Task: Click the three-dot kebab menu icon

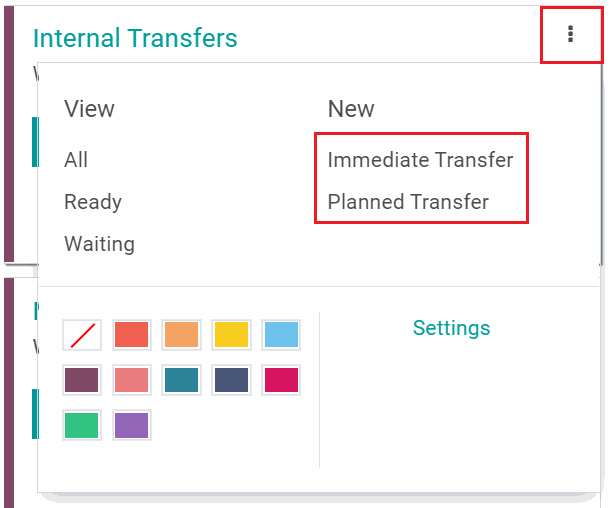Action: click(x=571, y=35)
